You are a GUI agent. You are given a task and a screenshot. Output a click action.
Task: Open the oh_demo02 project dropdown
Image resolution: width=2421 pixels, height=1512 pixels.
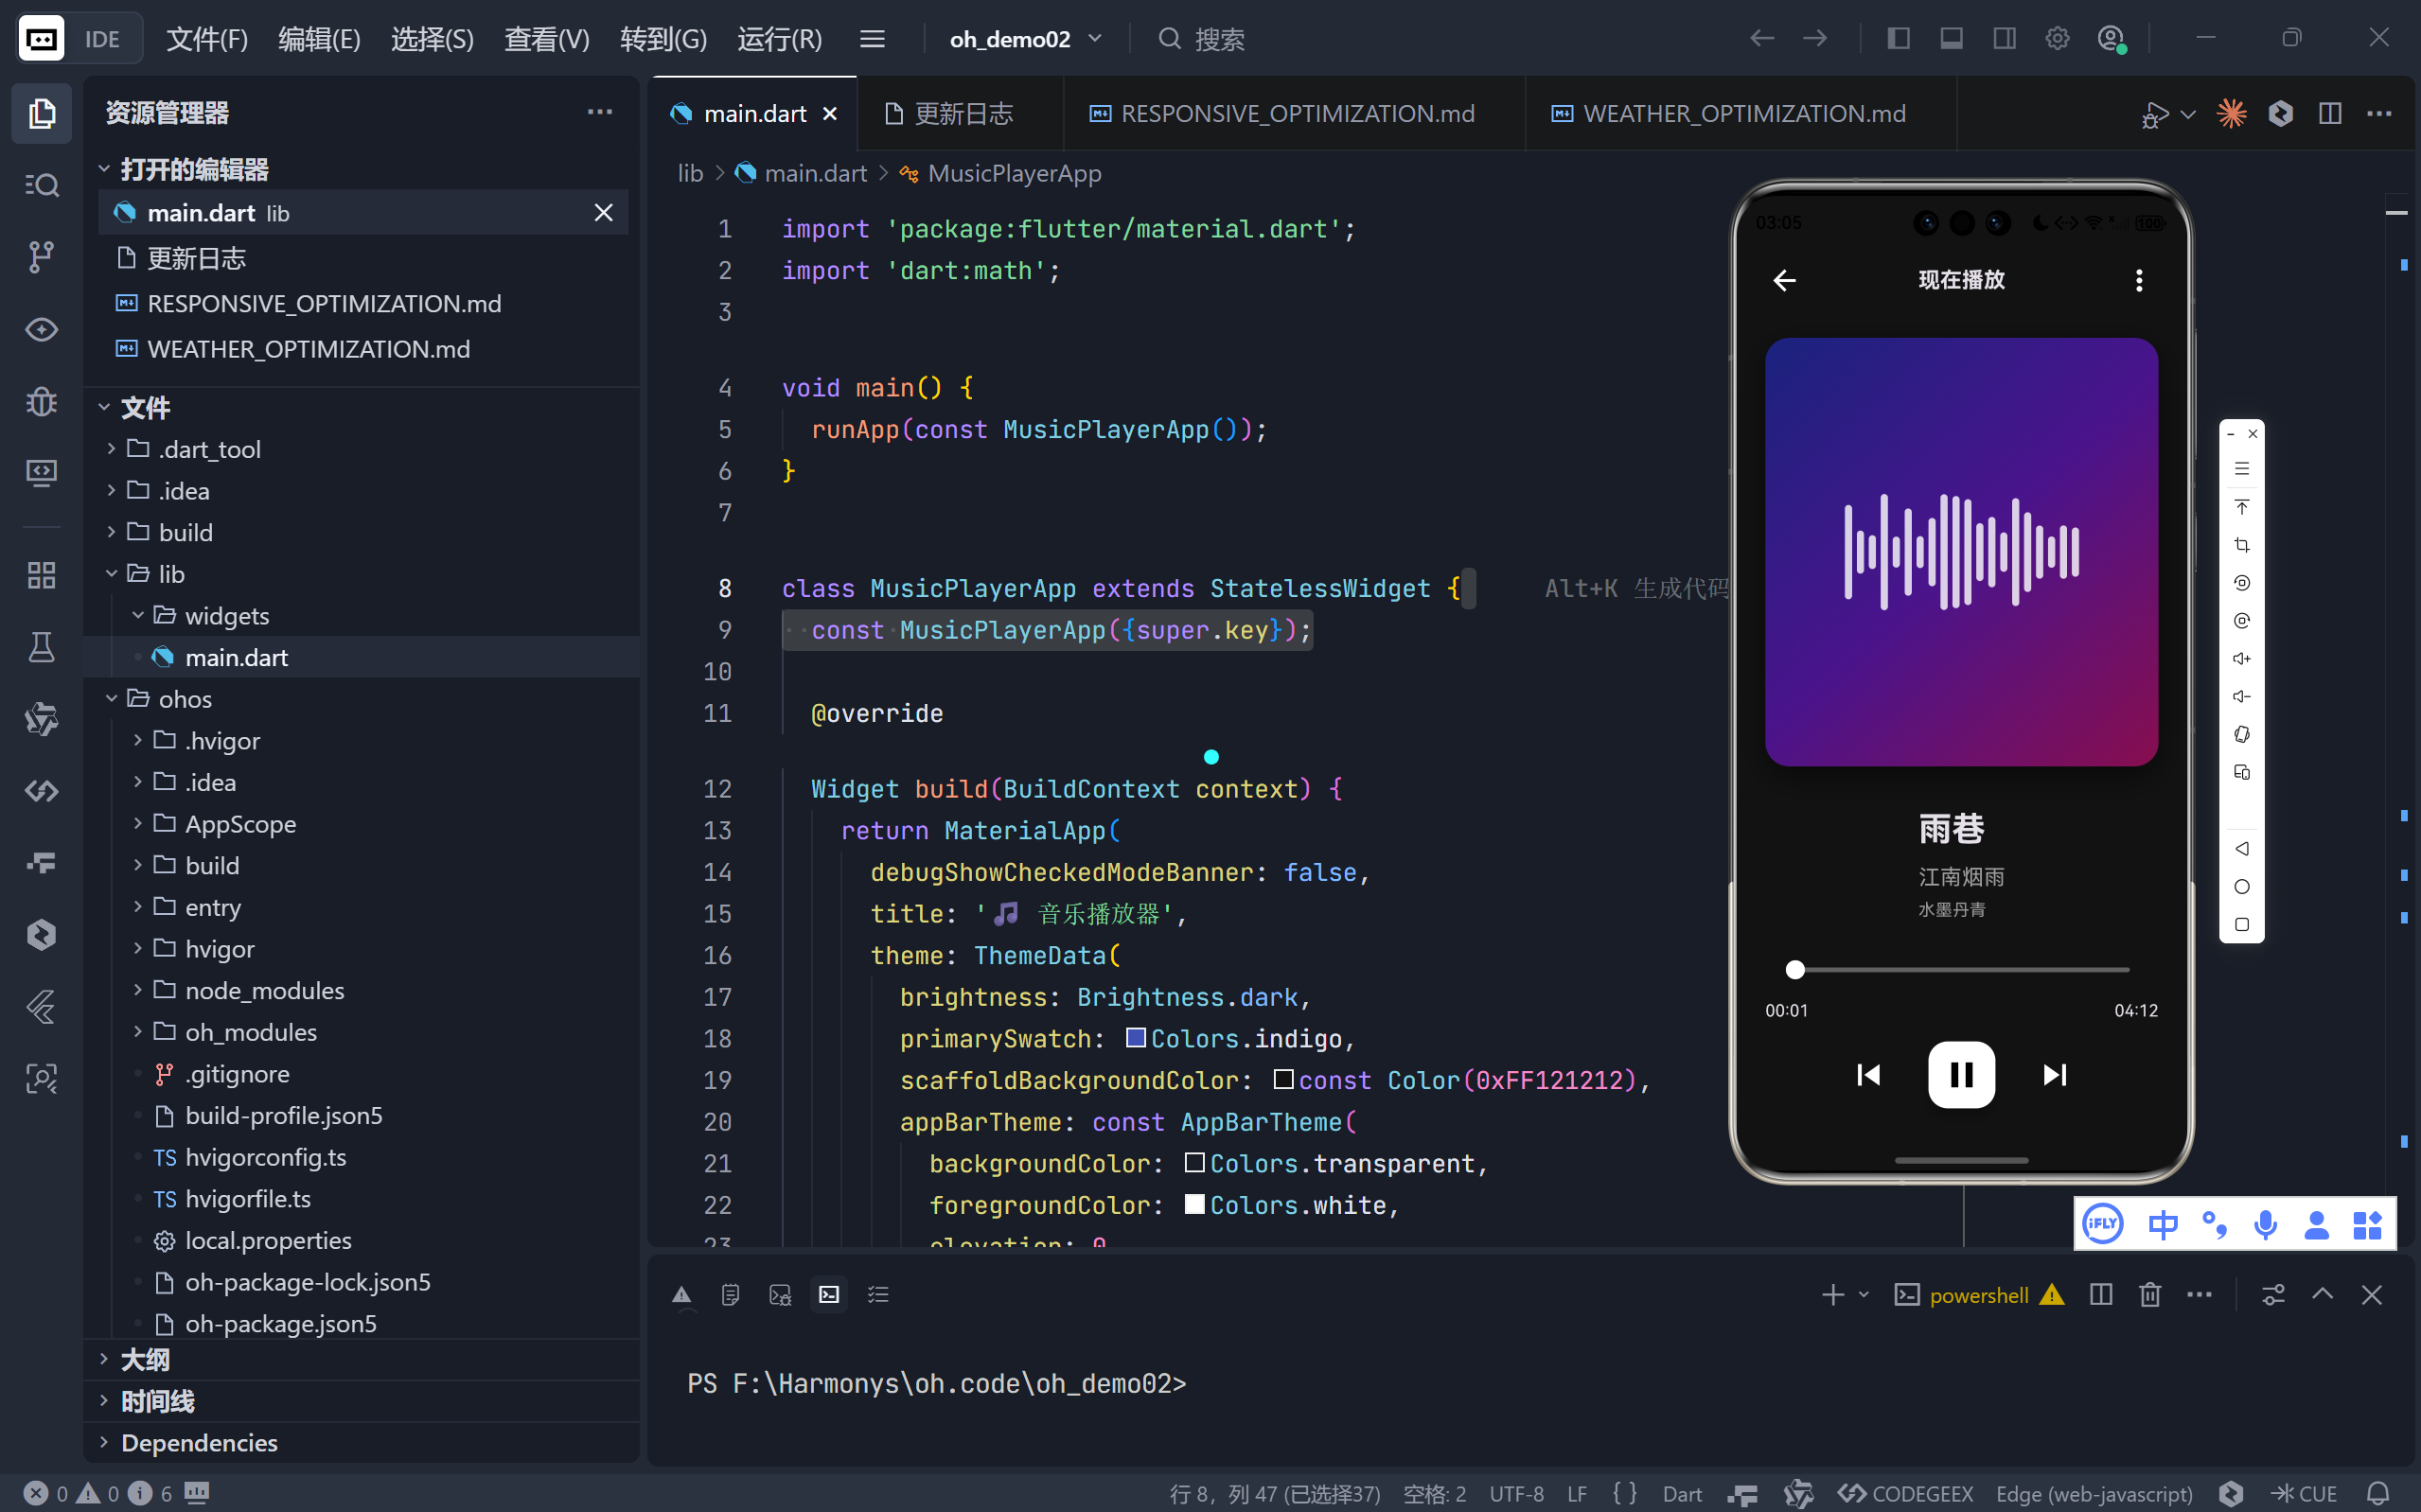[1025, 39]
